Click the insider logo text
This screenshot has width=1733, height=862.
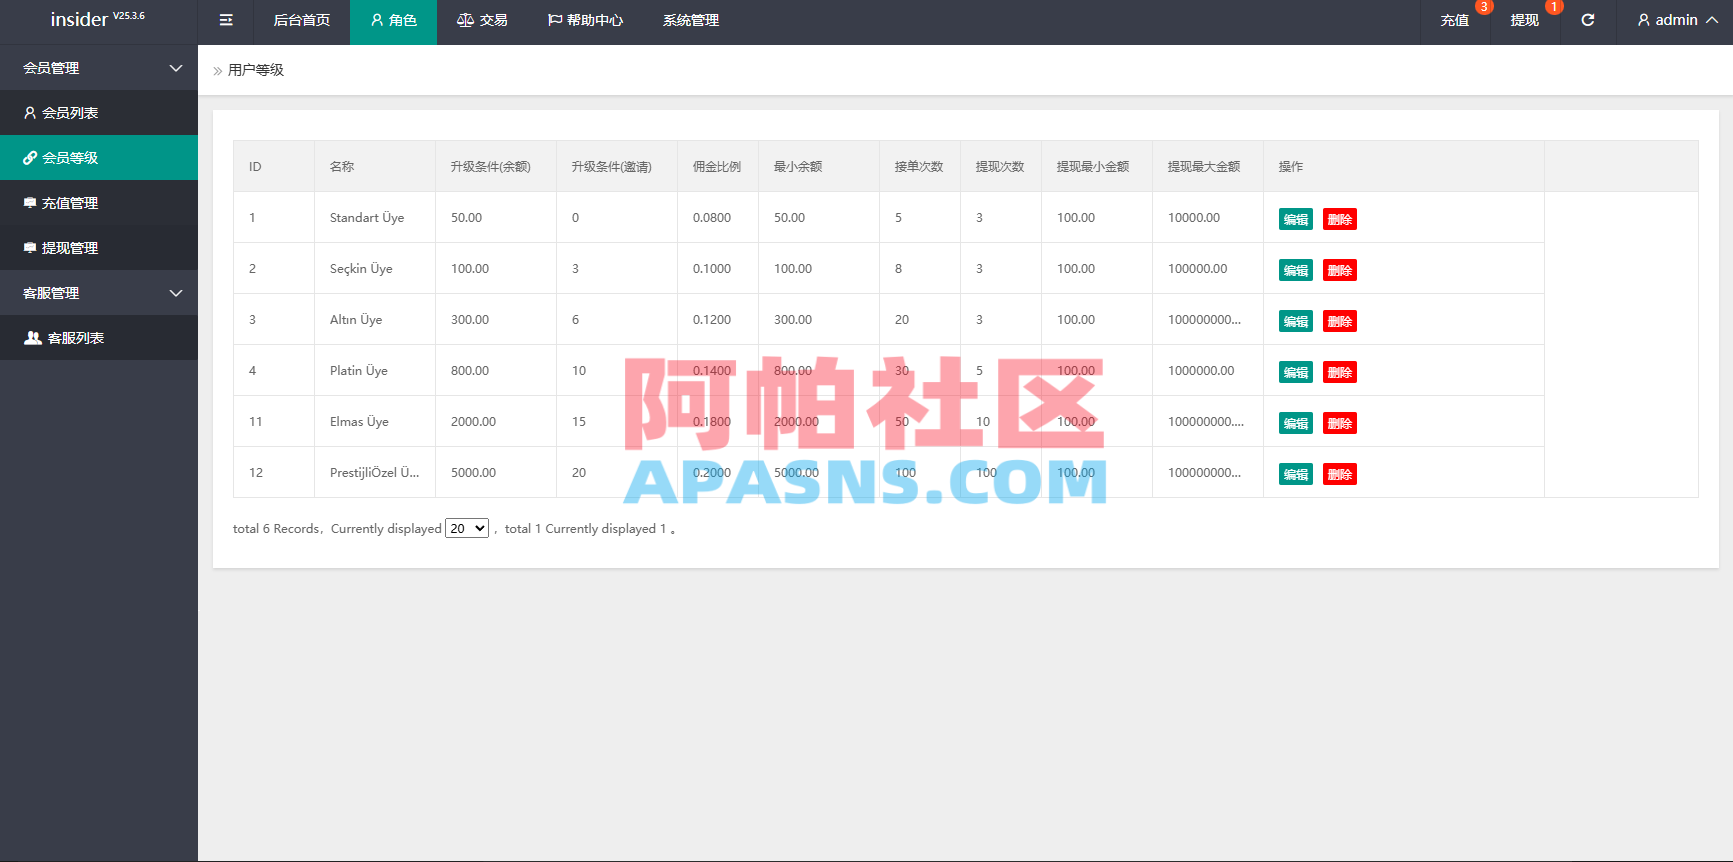[x=79, y=20]
